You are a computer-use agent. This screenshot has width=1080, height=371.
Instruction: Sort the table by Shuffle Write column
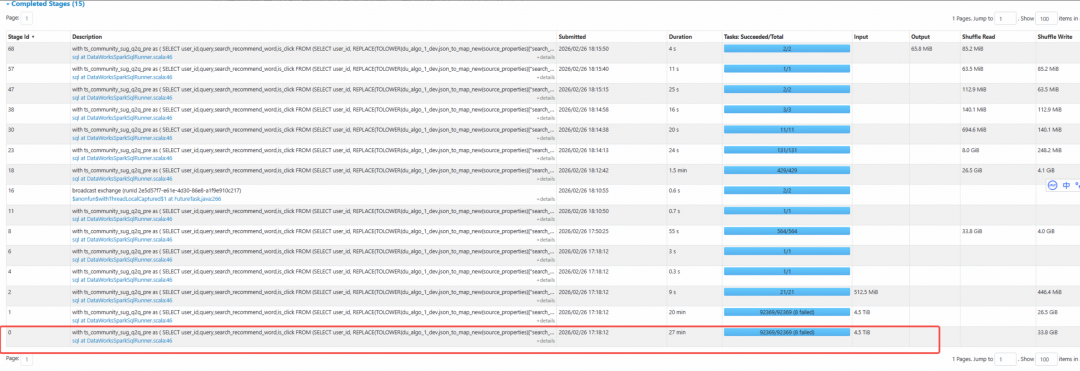tap(1054, 36)
